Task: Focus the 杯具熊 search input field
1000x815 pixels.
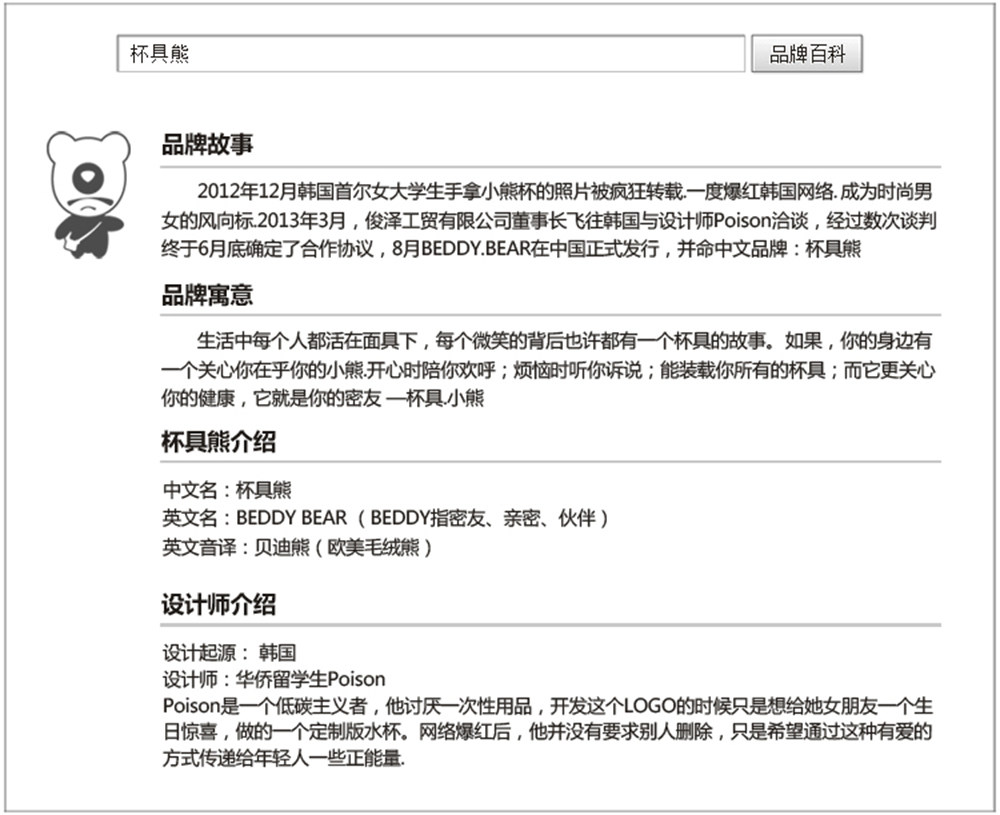Action: 430,54
